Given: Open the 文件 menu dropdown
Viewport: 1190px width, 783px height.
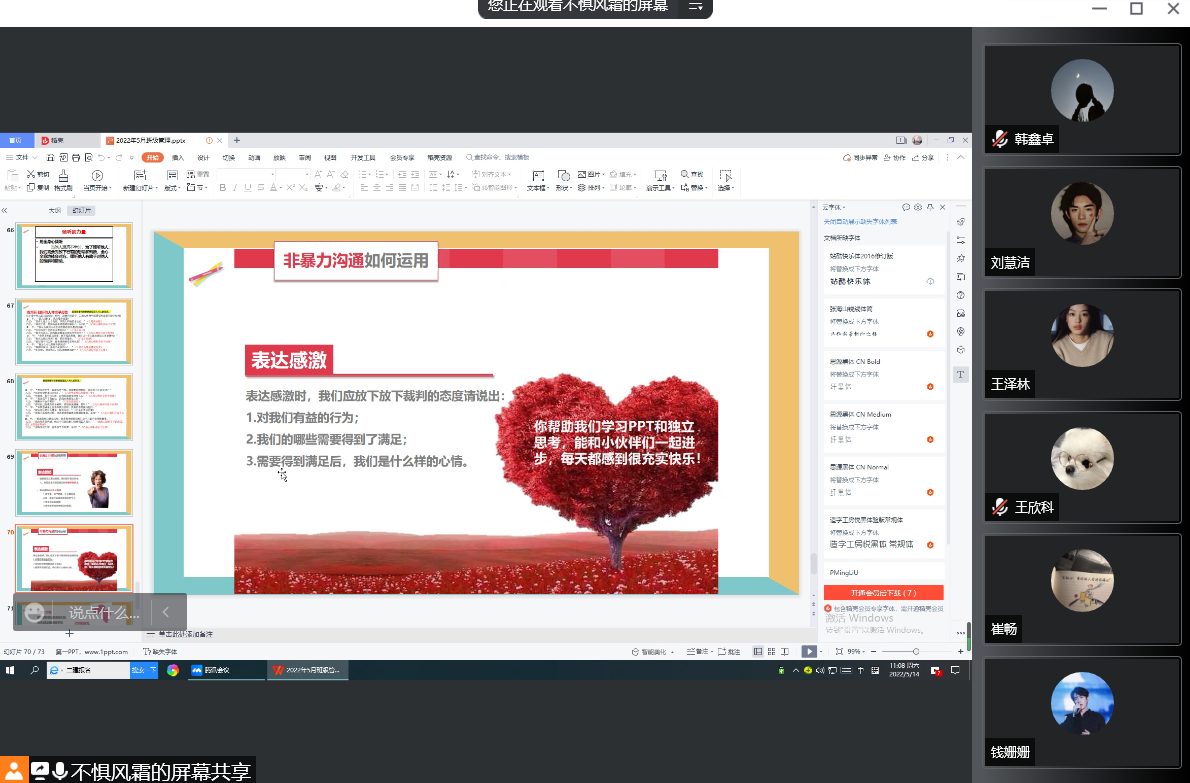Looking at the screenshot, I should (22, 158).
